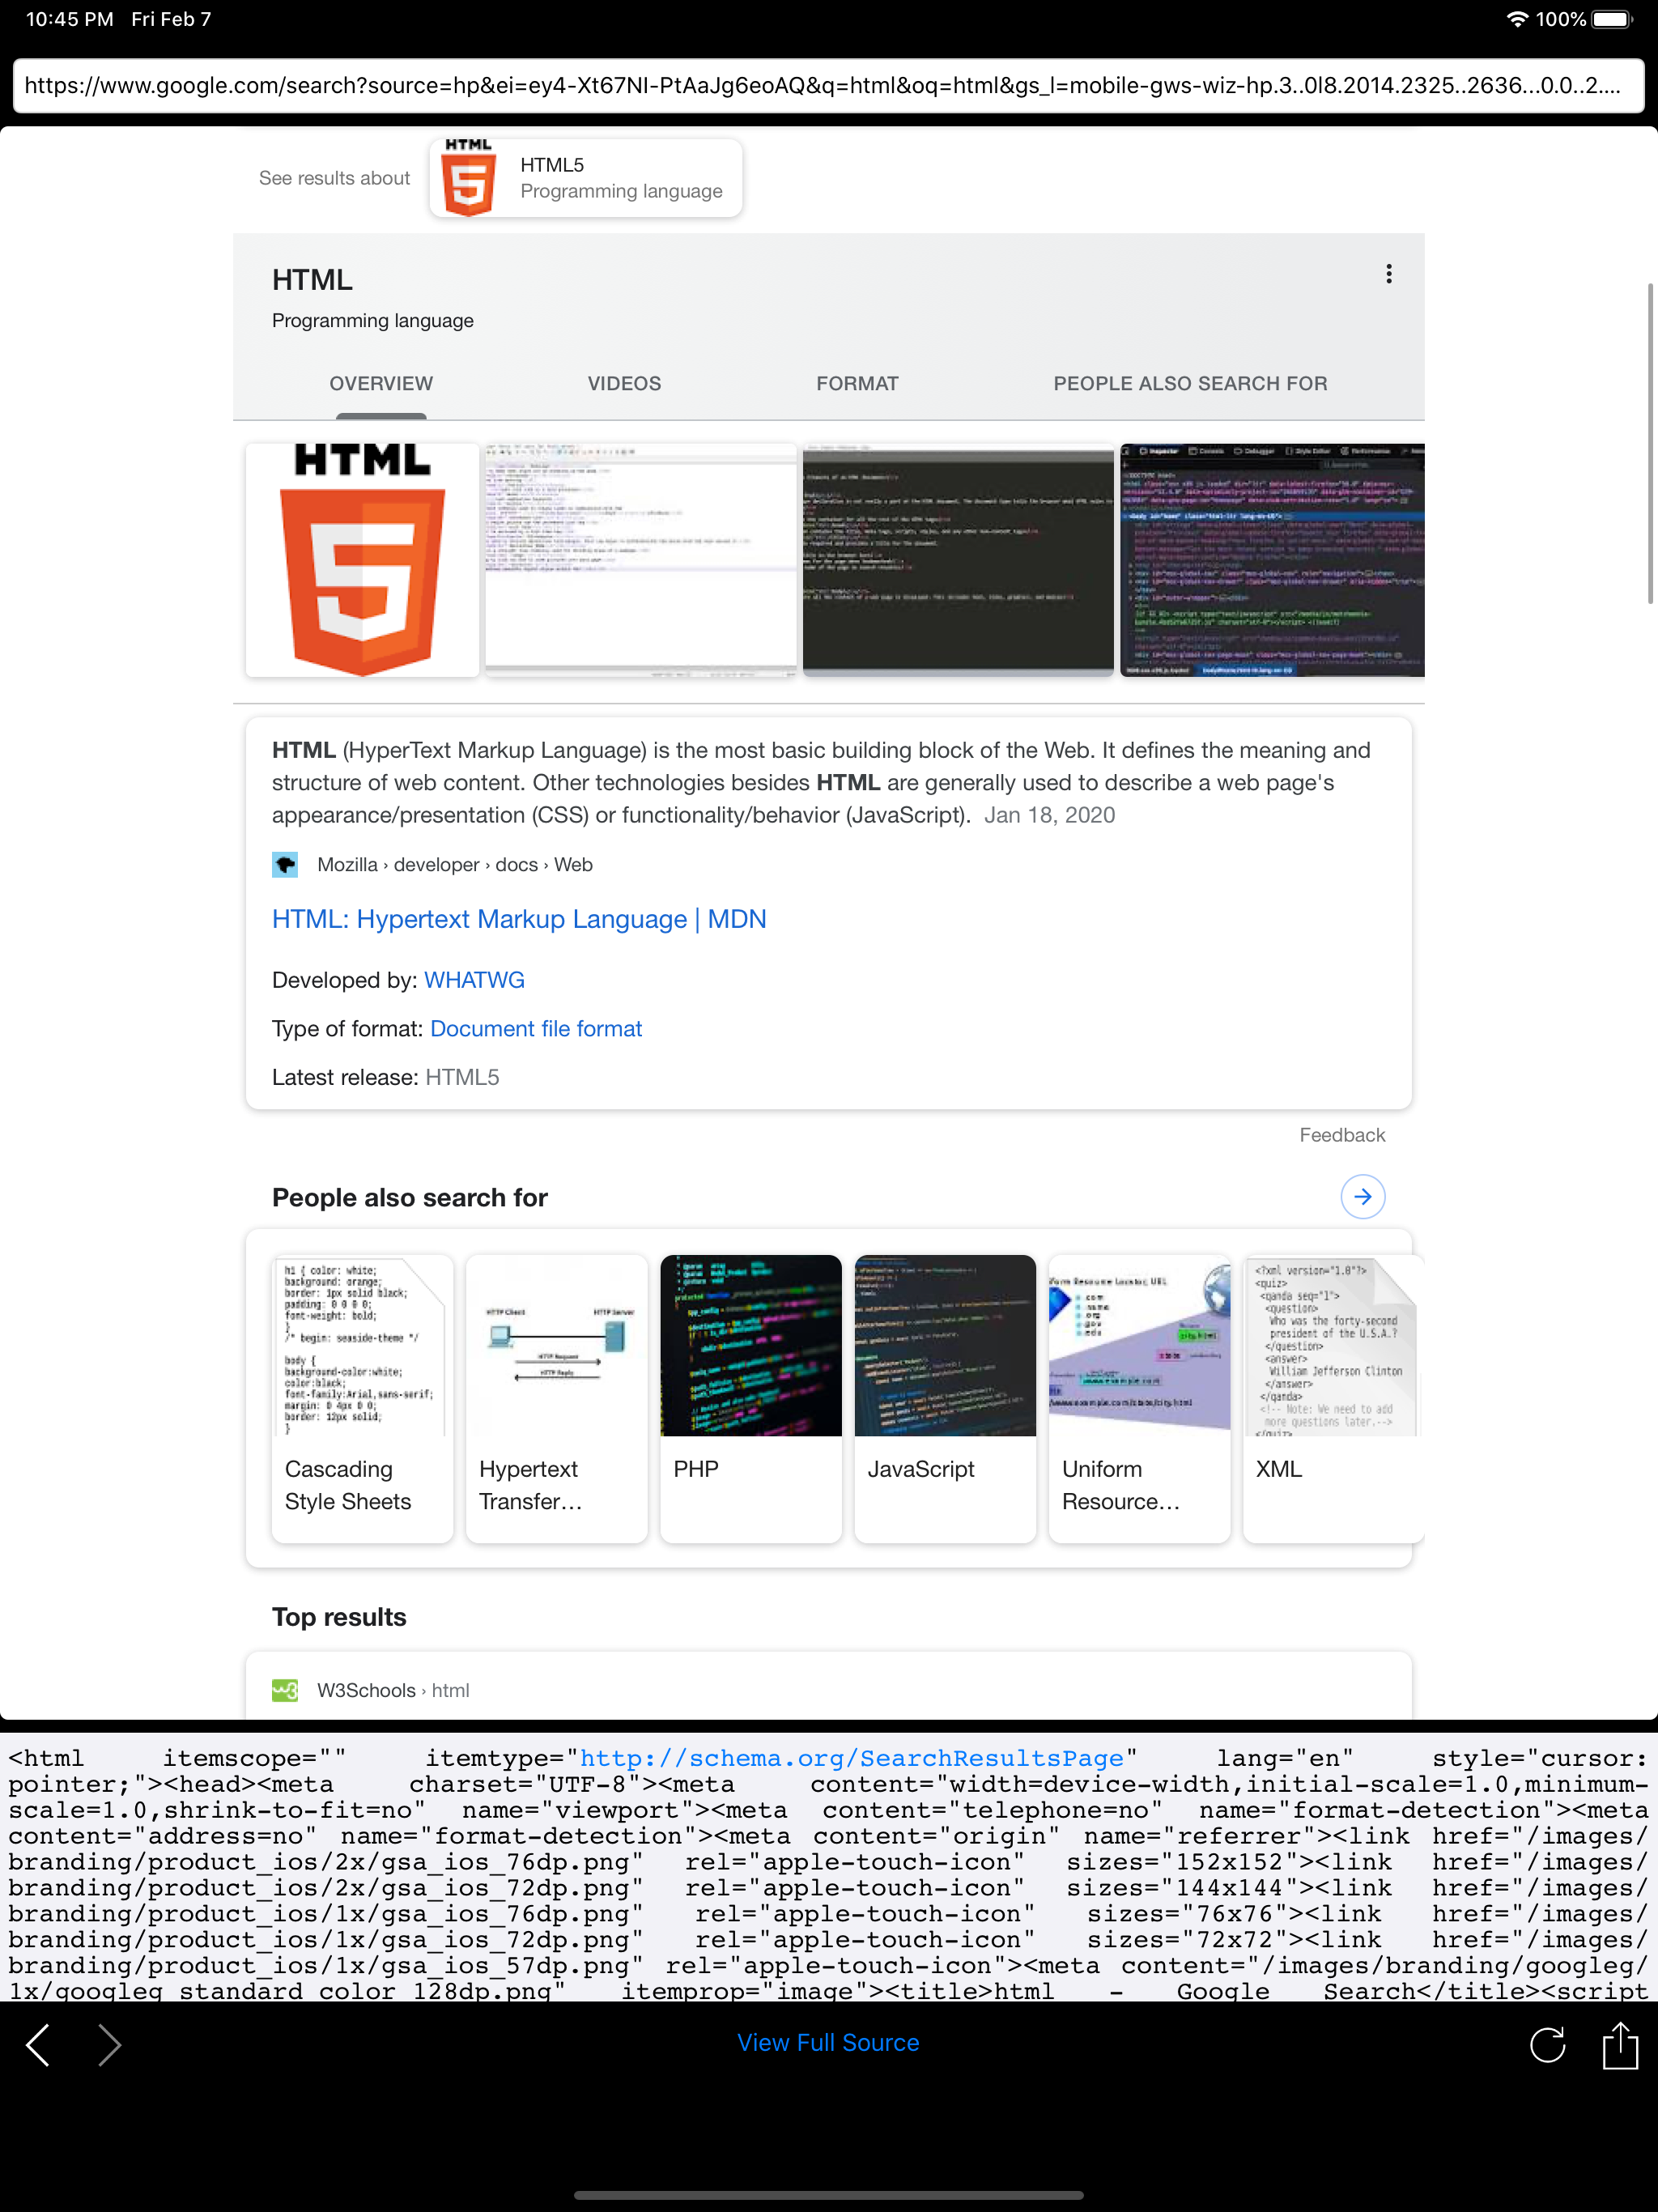Tap the battery indicator in status bar
Viewport: 1658px width, 2212px height.
(1612, 19)
